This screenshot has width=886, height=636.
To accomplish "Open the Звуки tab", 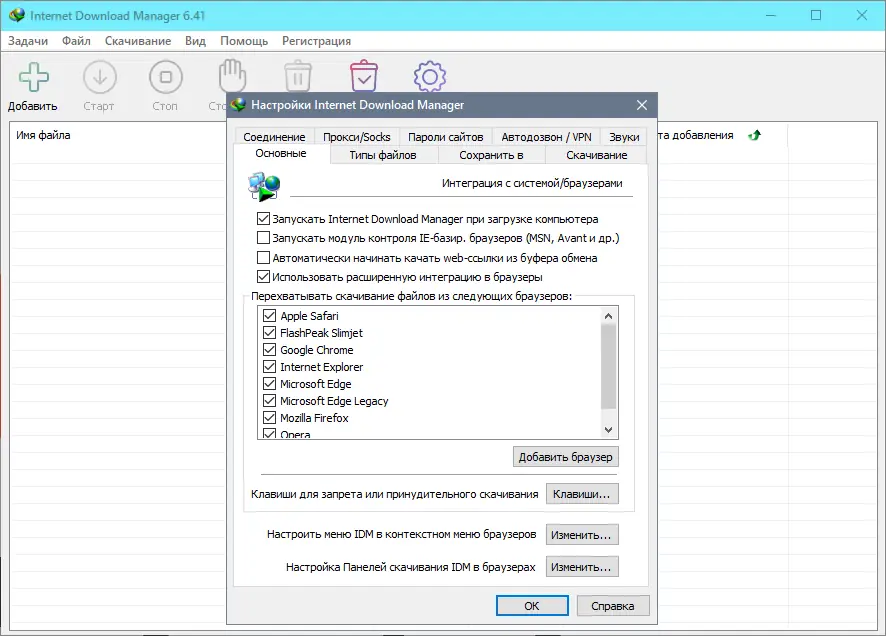I will point(624,137).
